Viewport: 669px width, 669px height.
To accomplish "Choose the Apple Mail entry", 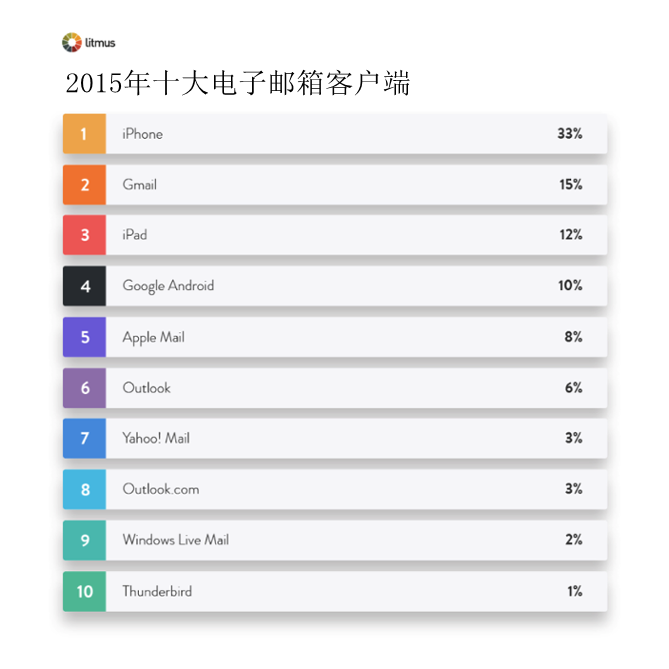I will pyautogui.click(x=335, y=337).
